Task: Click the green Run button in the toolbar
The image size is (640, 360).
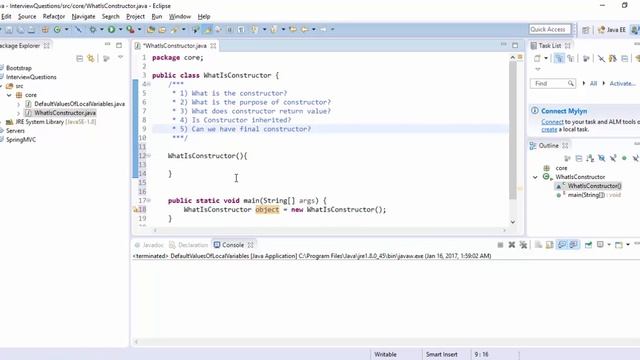Action: (111, 29)
